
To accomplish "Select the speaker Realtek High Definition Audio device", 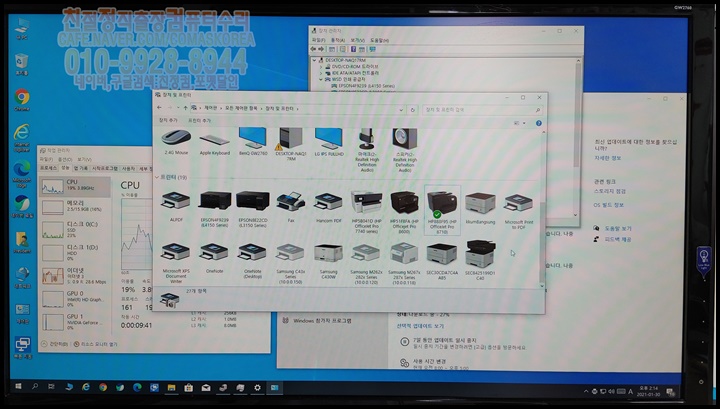I will [x=405, y=150].
